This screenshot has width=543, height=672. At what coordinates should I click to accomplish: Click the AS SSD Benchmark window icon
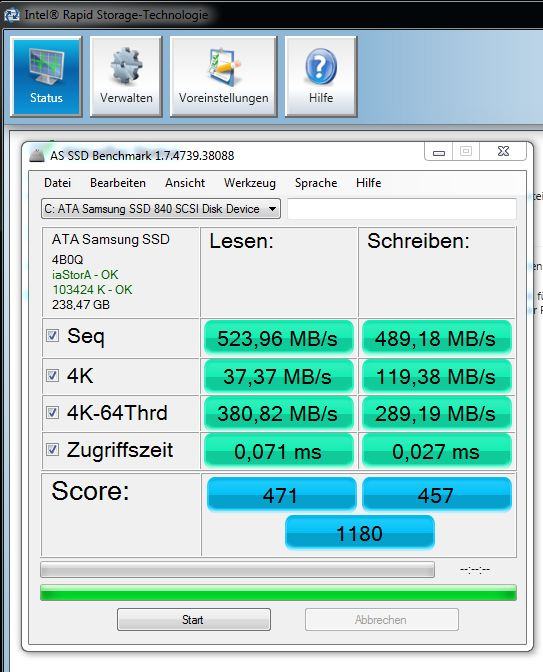(37, 155)
